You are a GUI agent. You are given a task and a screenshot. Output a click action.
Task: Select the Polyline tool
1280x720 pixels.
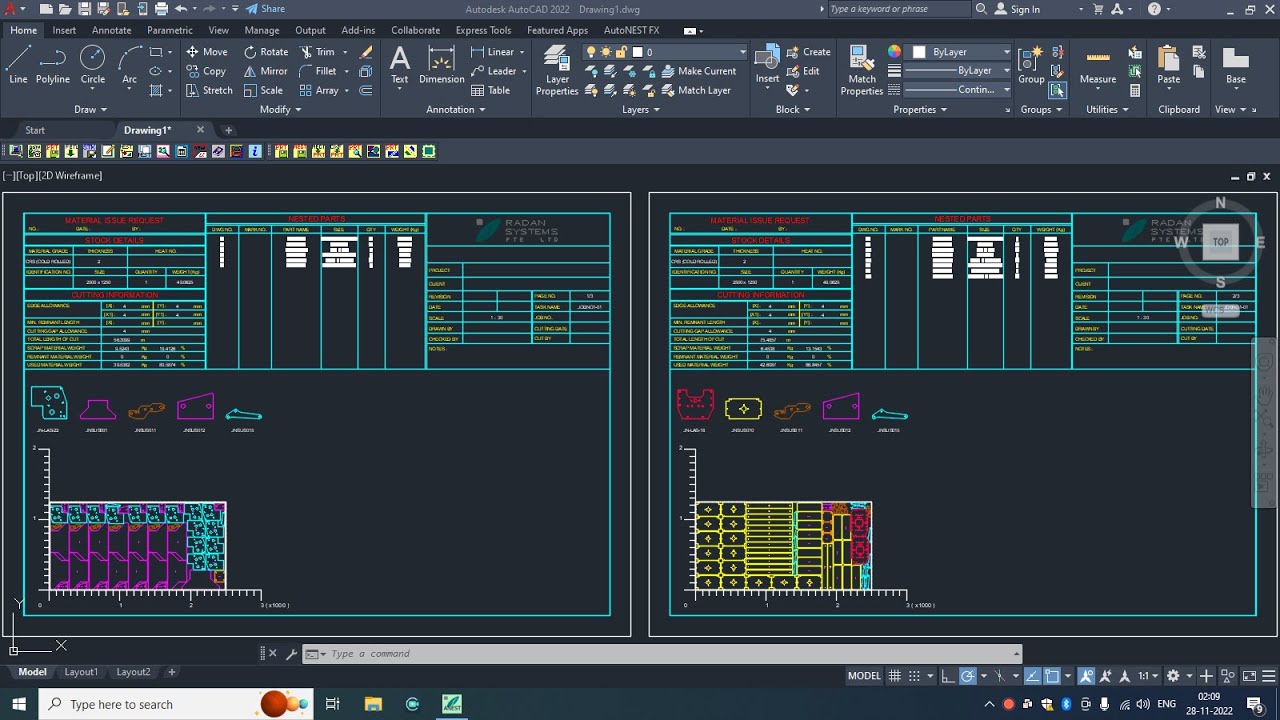click(53, 65)
